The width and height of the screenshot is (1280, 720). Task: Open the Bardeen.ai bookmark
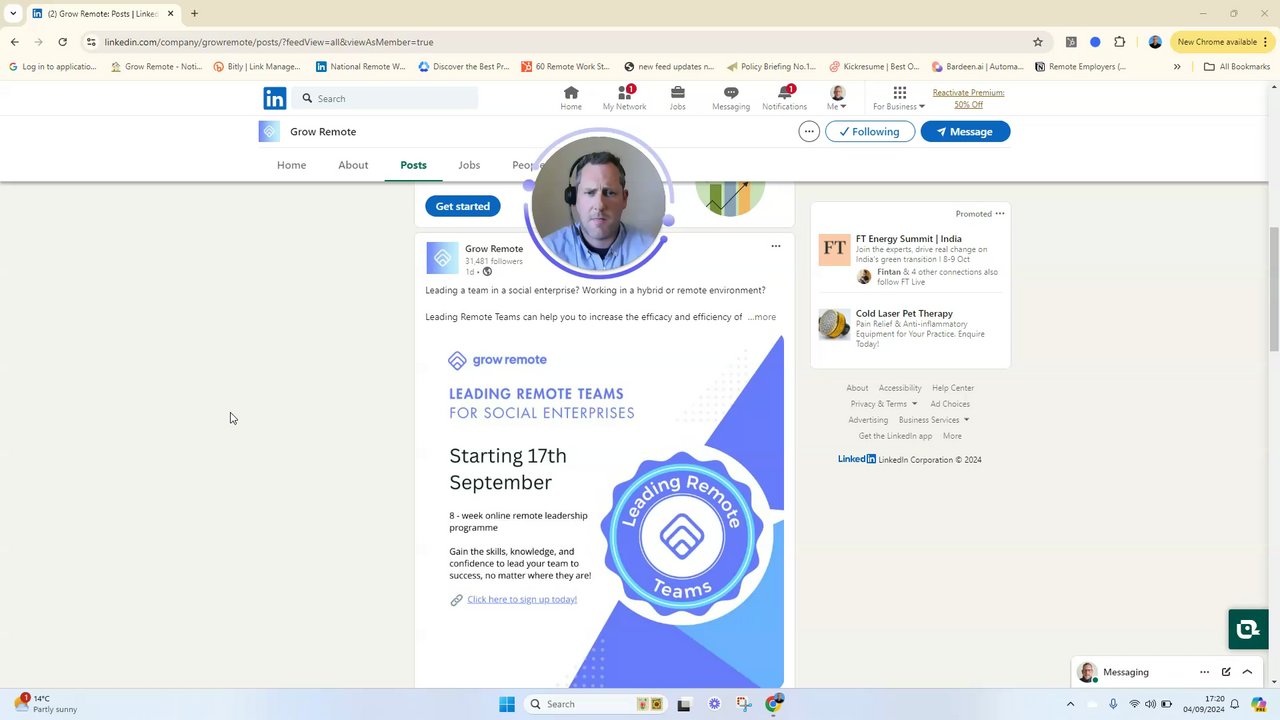[x=978, y=67]
